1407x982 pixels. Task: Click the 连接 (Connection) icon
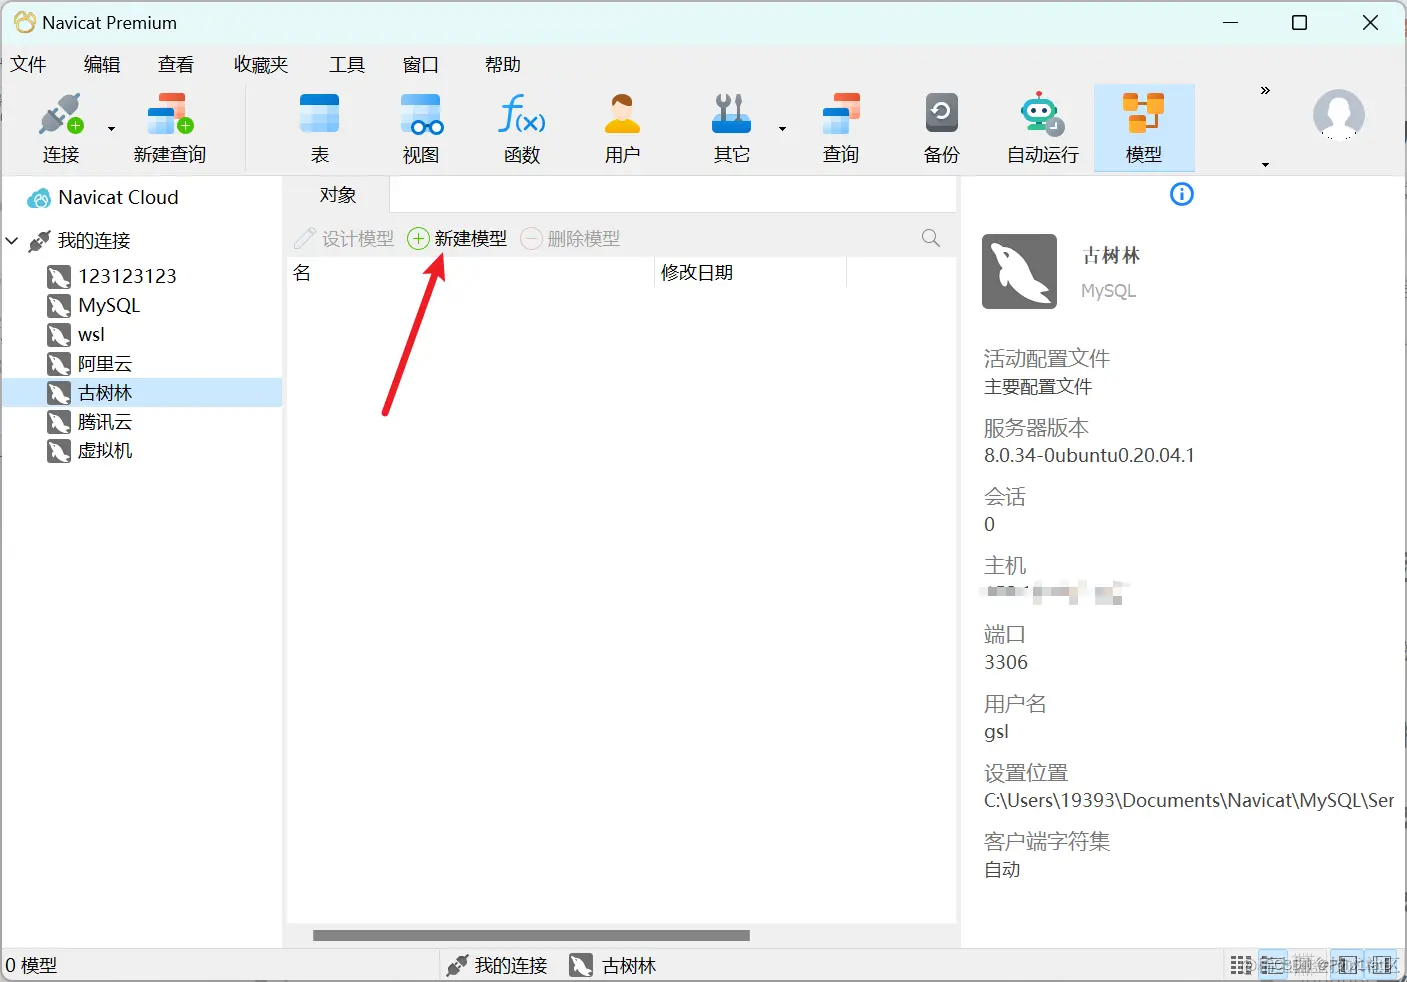[x=60, y=127]
